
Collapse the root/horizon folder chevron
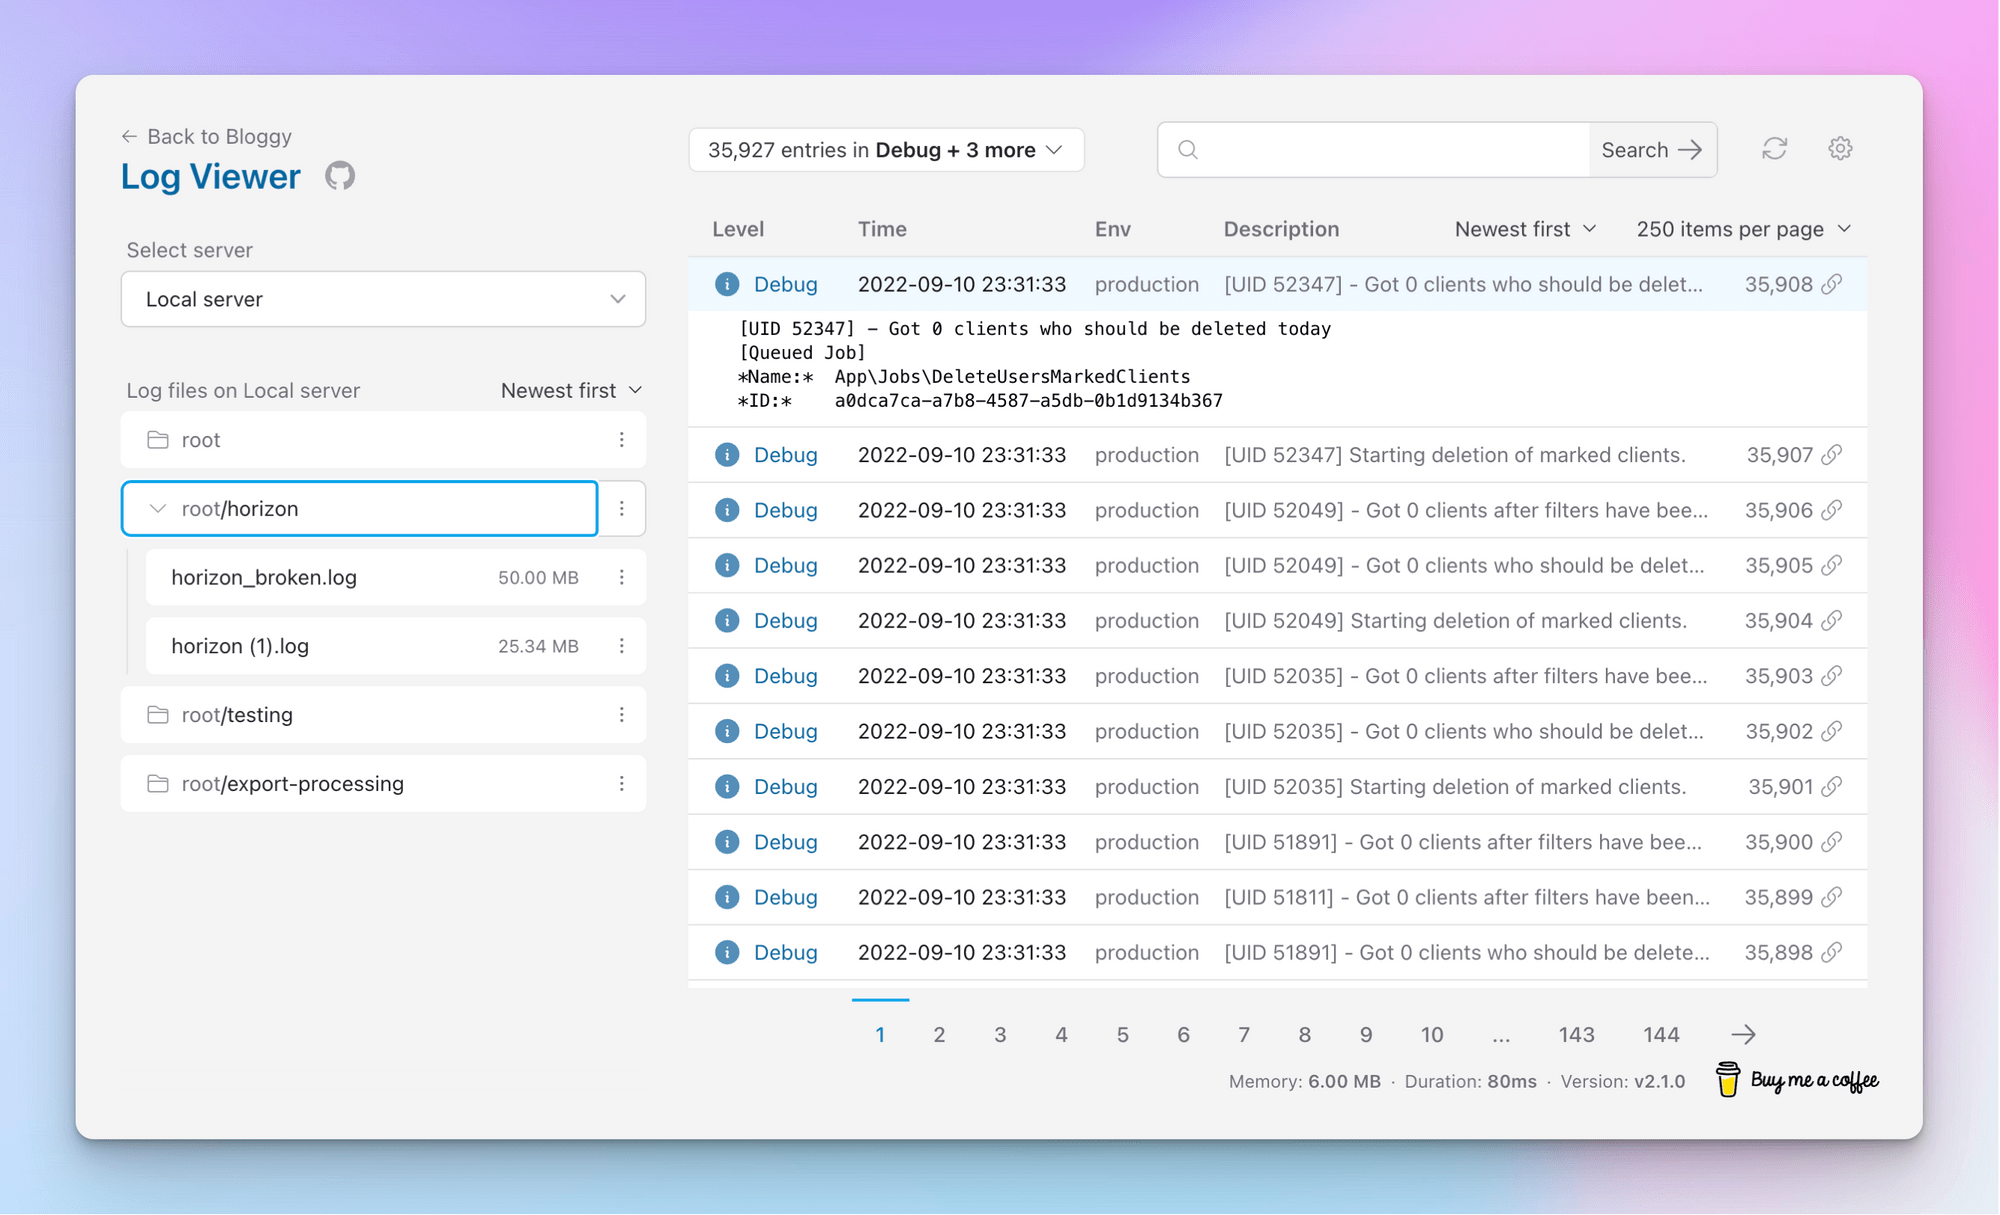[x=157, y=508]
